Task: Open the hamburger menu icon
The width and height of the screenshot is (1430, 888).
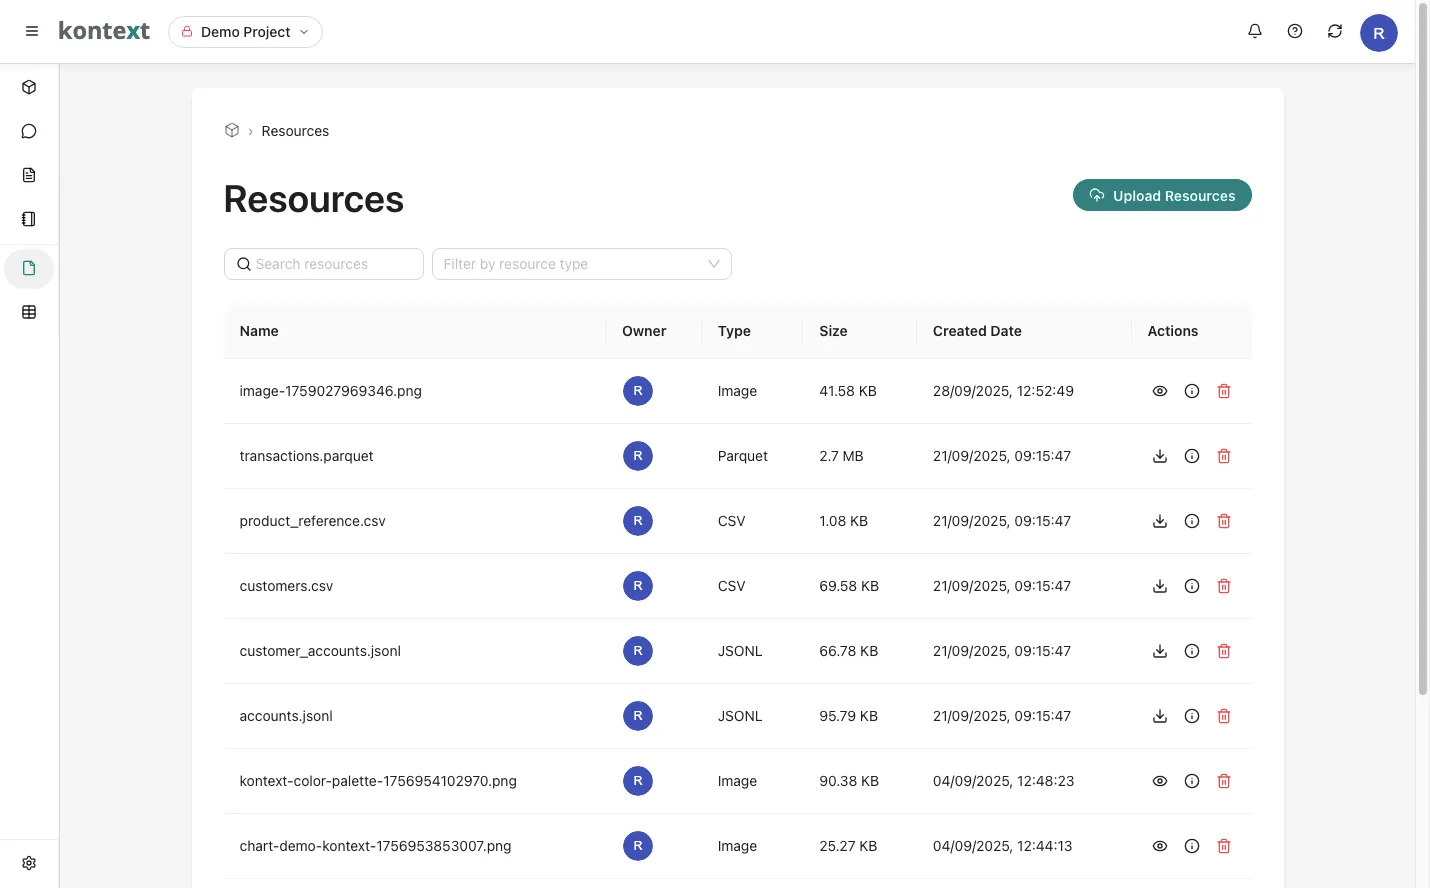Action: 32,31
